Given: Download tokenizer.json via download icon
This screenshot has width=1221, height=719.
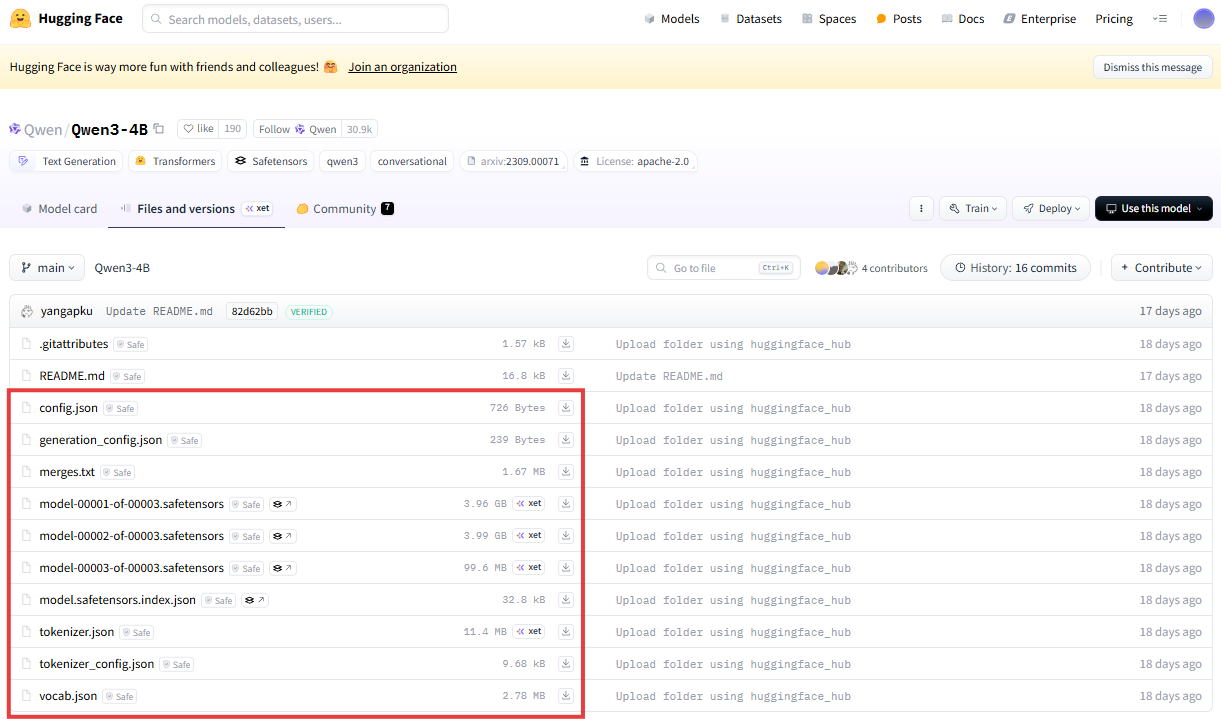Looking at the screenshot, I should pos(565,632).
